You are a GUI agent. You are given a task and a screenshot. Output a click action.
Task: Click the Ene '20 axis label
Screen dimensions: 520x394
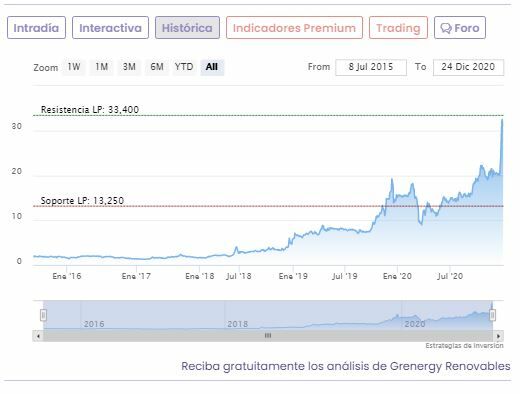(397, 276)
